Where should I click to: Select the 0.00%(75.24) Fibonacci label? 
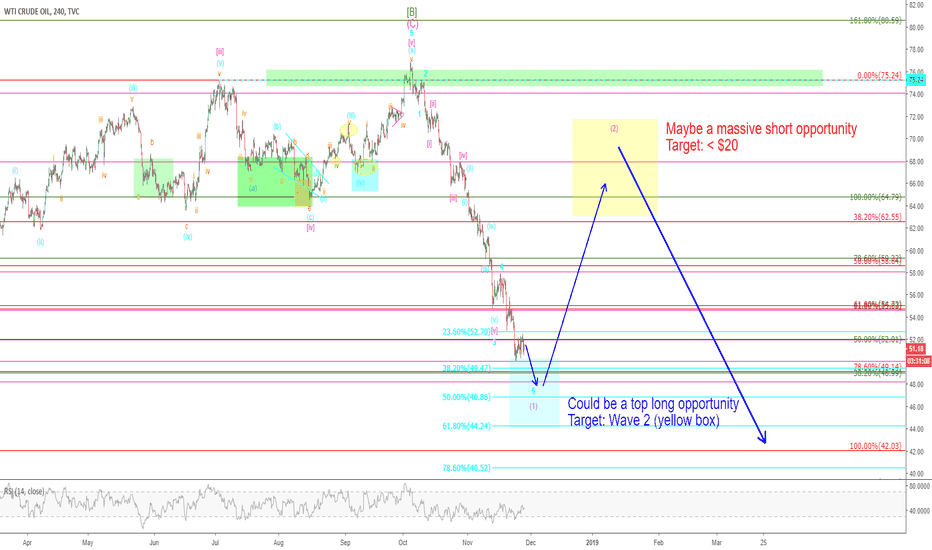tap(879, 76)
